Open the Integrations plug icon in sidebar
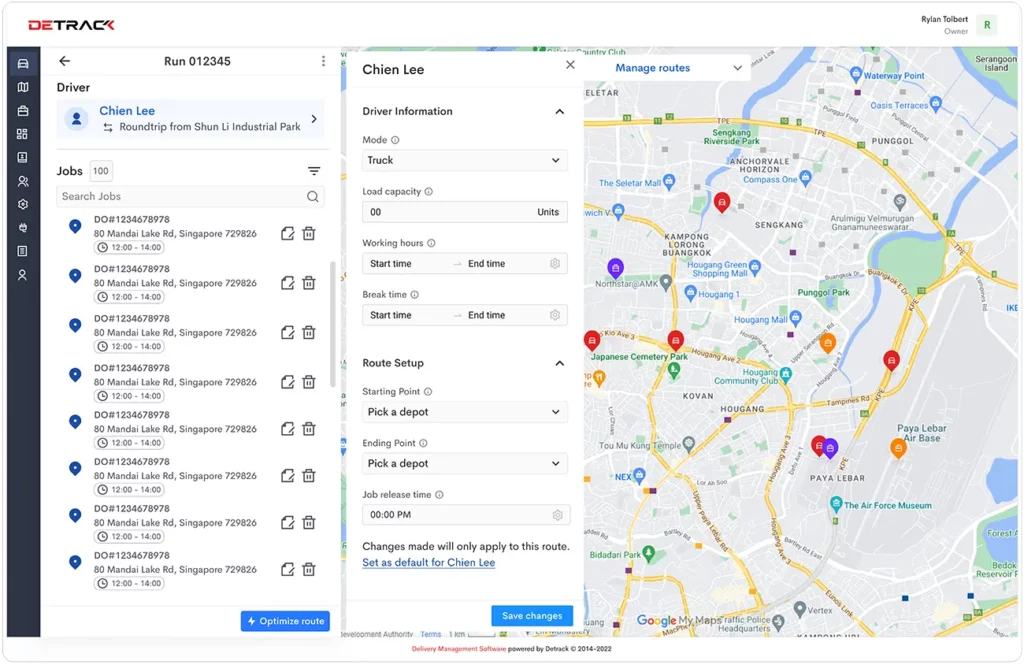The height and width of the screenshot is (665, 1024). pyautogui.click(x=22, y=228)
